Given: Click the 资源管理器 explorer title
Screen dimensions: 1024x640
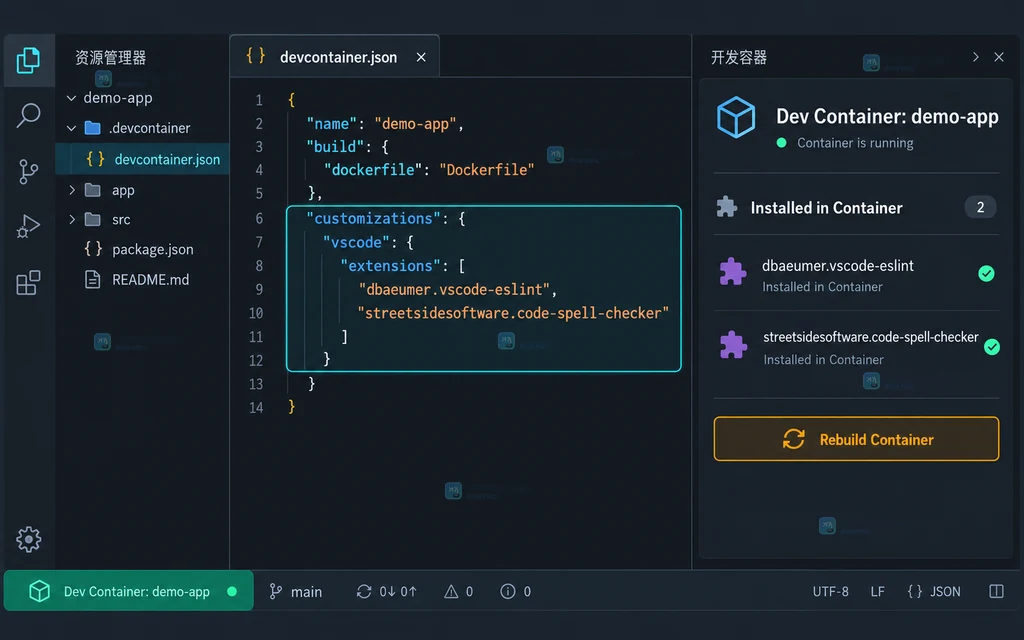Looking at the screenshot, I should [110, 57].
